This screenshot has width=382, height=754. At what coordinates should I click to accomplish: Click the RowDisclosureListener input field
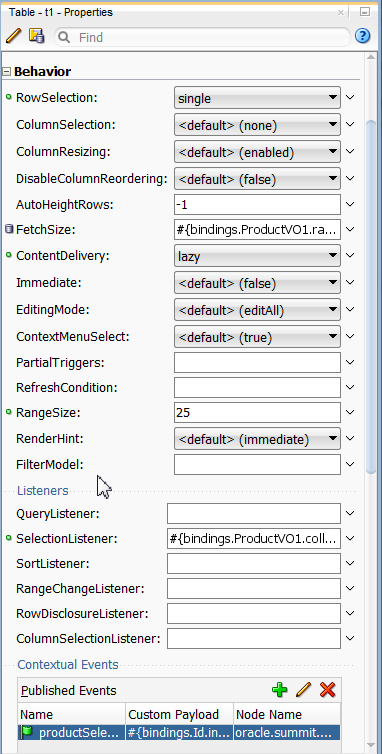254,613
